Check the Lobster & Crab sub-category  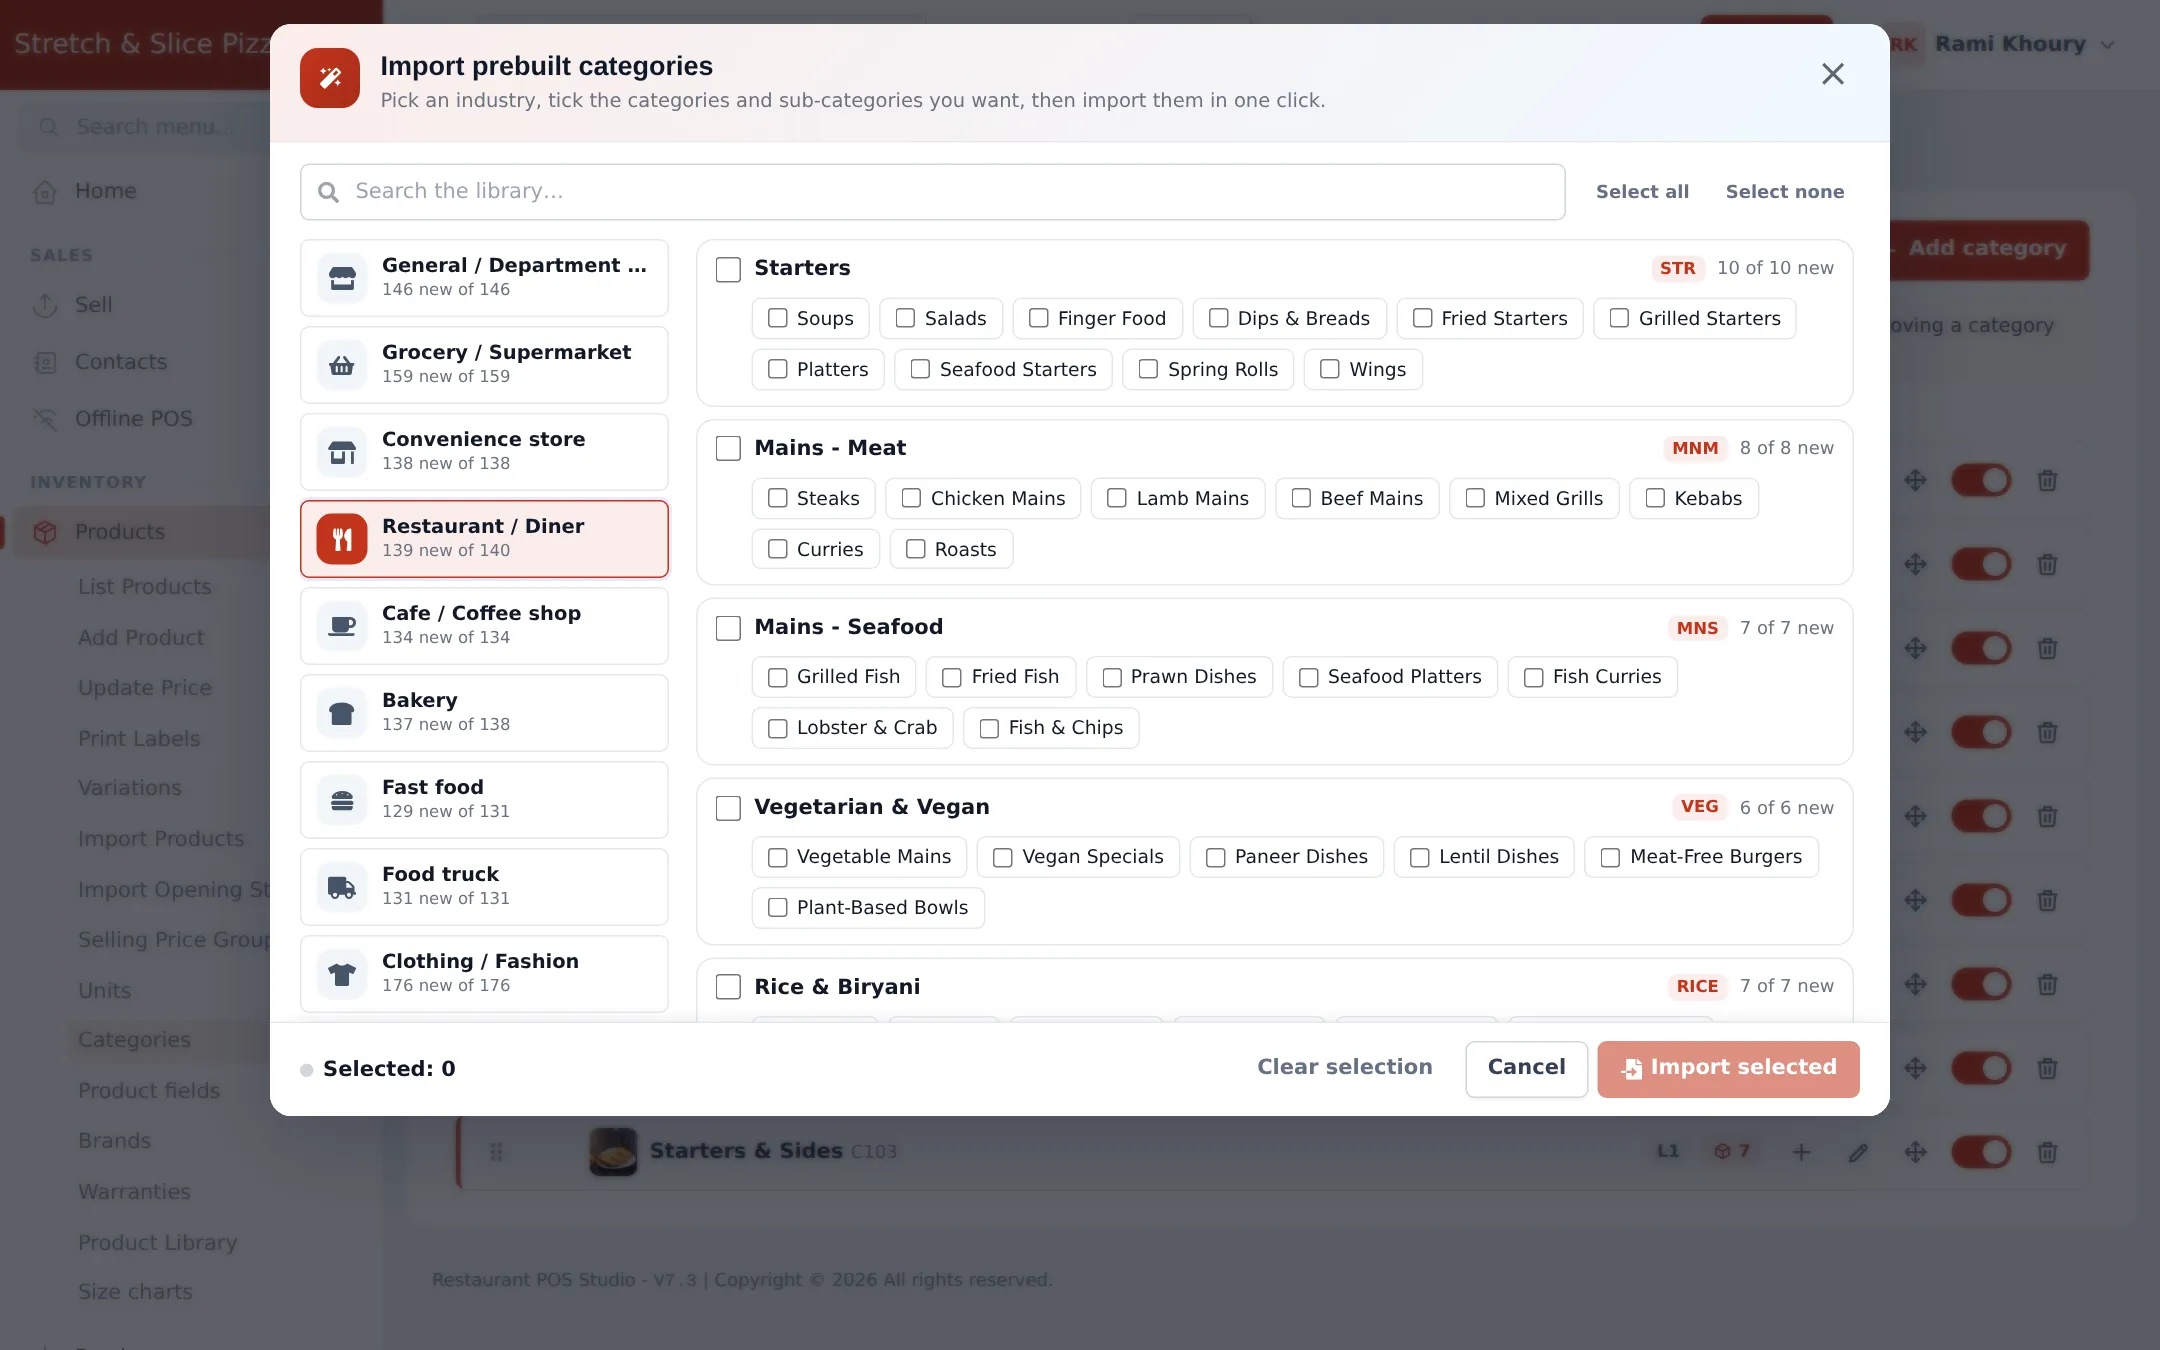coord(777,728)
